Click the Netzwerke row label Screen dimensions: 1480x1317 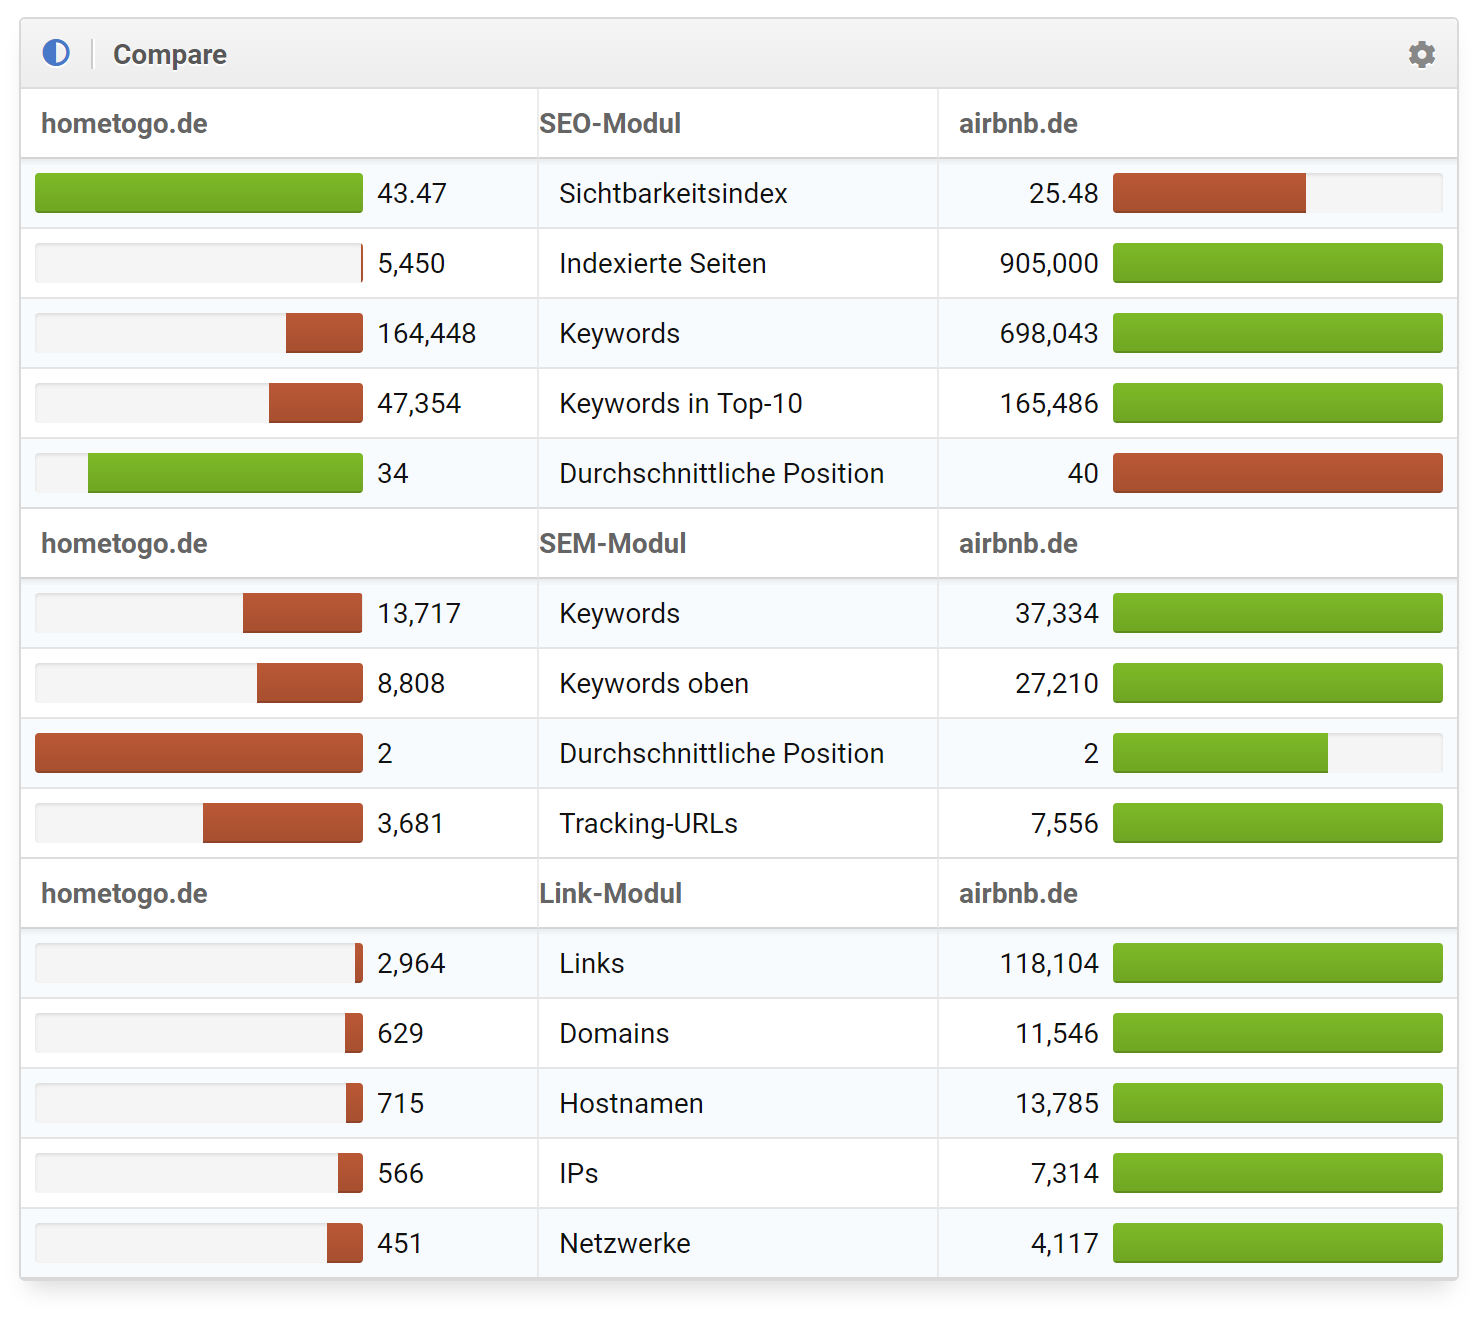(x=624, y=1244)
